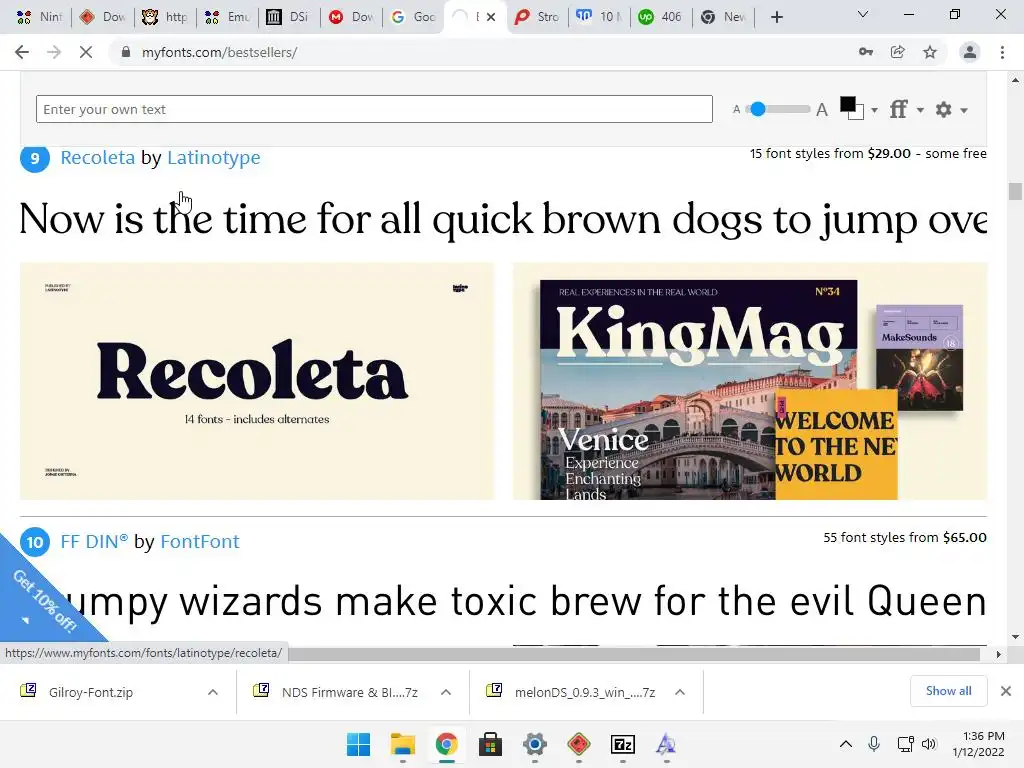Expand the color swatch dropdown arrow
Screen dimensions: 1024x768
pos(874,110)
